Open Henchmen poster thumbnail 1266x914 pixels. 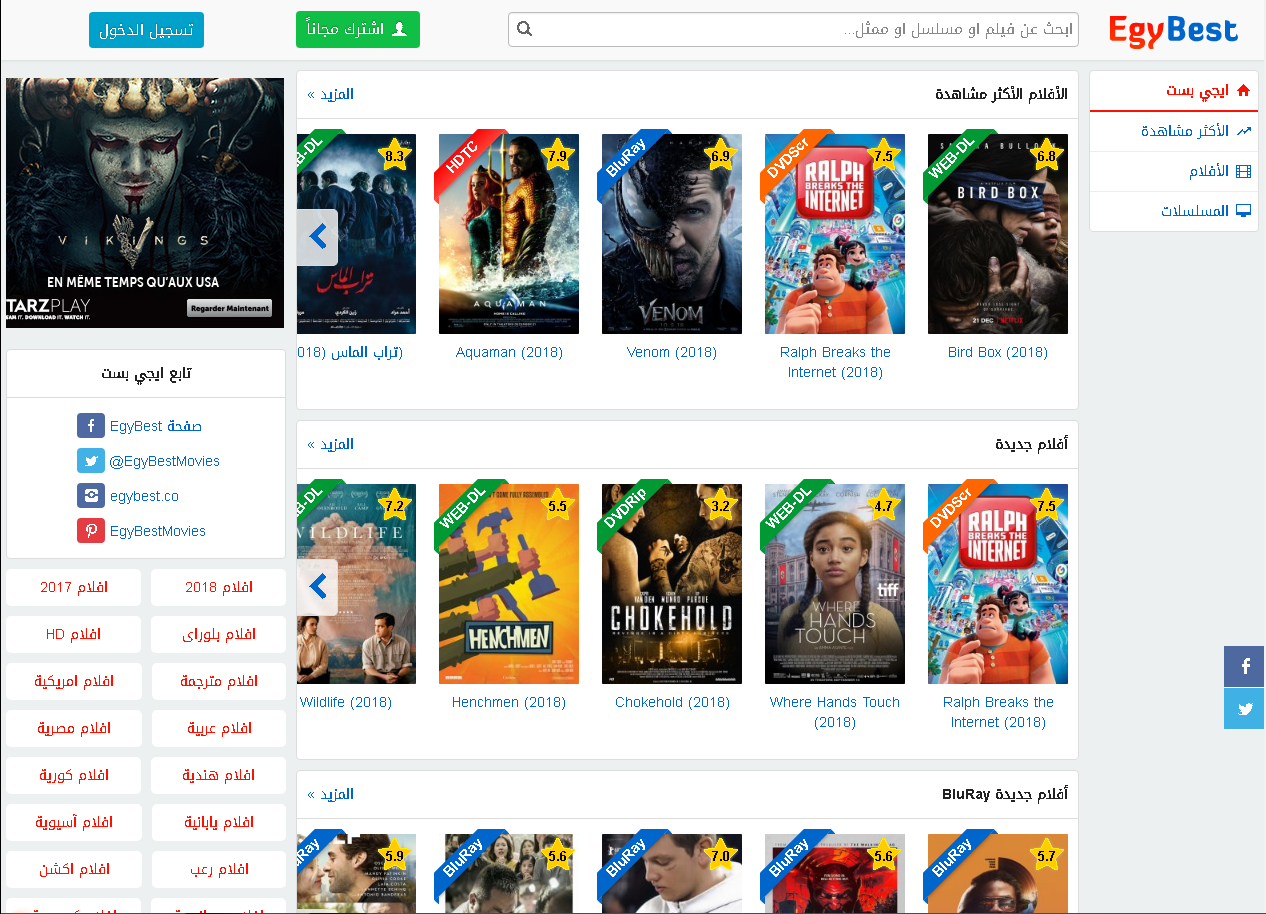coord(509,584)
